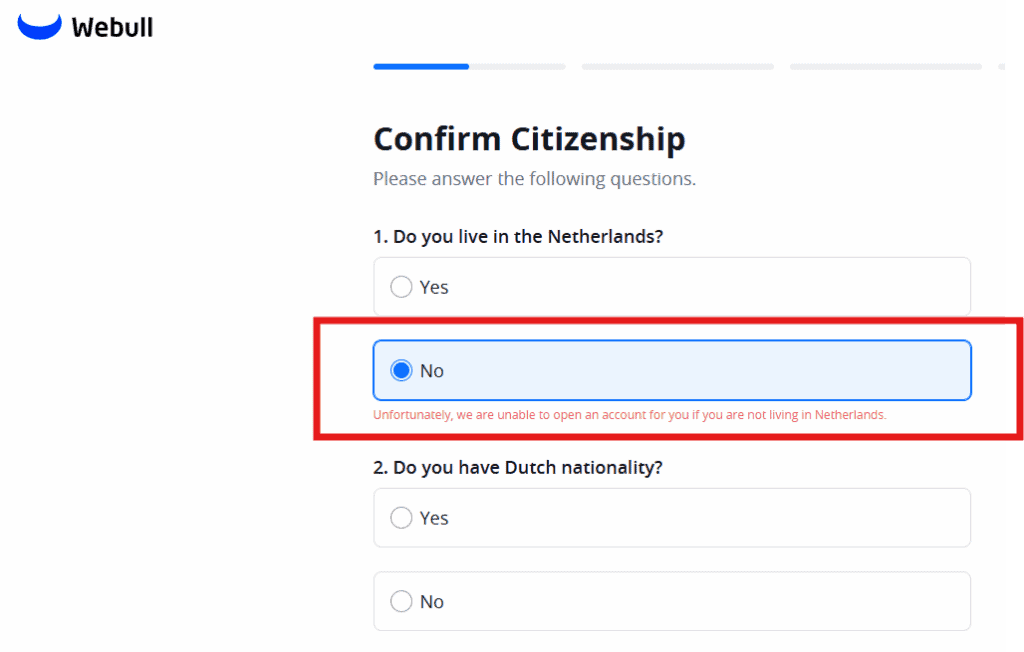The image size is (1024, 652).
Task: Click the red unable-to-open-account error message
Action: (629, 414)
